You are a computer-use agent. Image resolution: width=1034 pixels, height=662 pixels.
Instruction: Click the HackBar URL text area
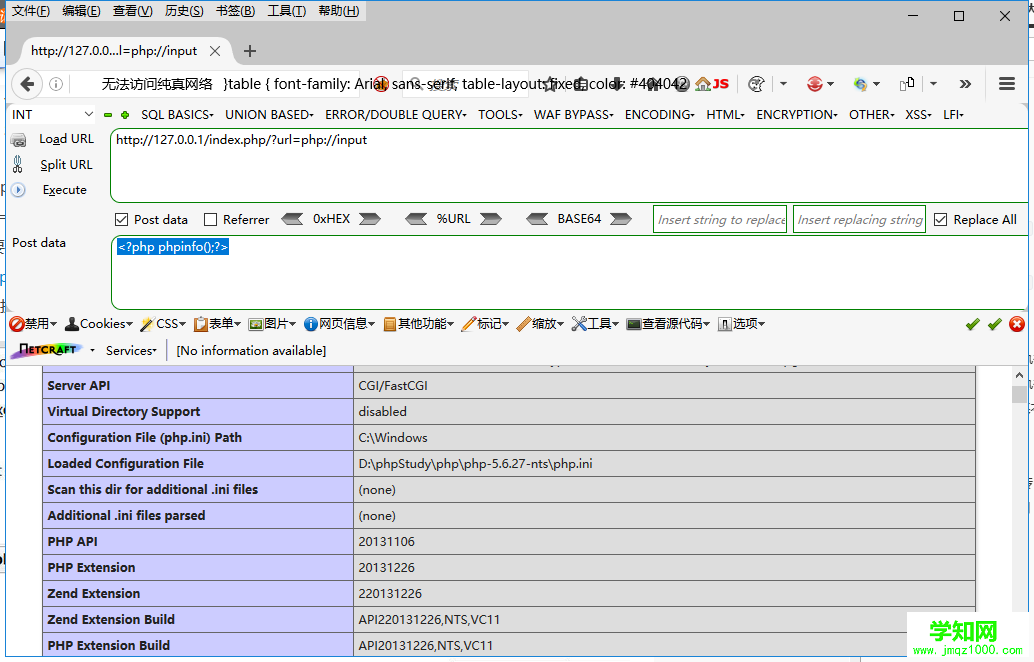coord(569,166)
